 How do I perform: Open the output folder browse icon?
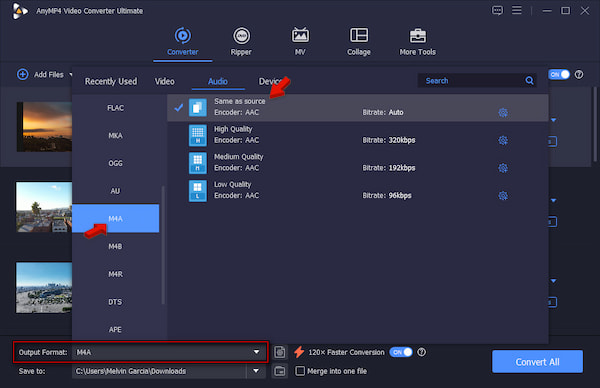(280, 371)
